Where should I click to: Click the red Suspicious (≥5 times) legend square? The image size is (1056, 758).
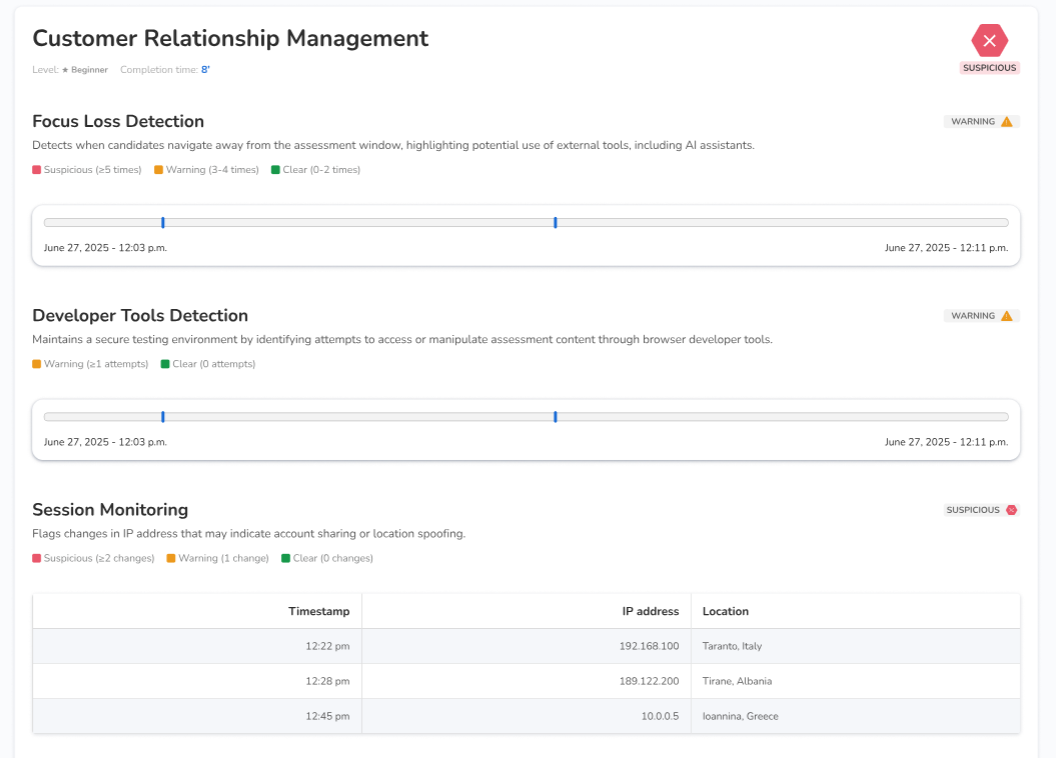[36, 170]
